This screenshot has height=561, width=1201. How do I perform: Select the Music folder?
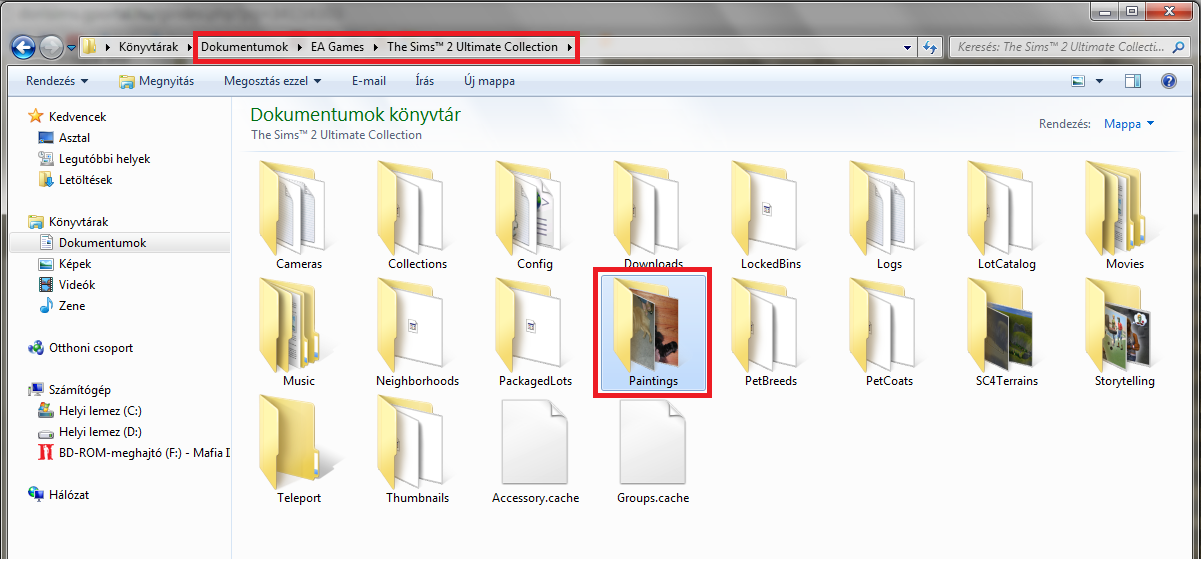[299, 333]
